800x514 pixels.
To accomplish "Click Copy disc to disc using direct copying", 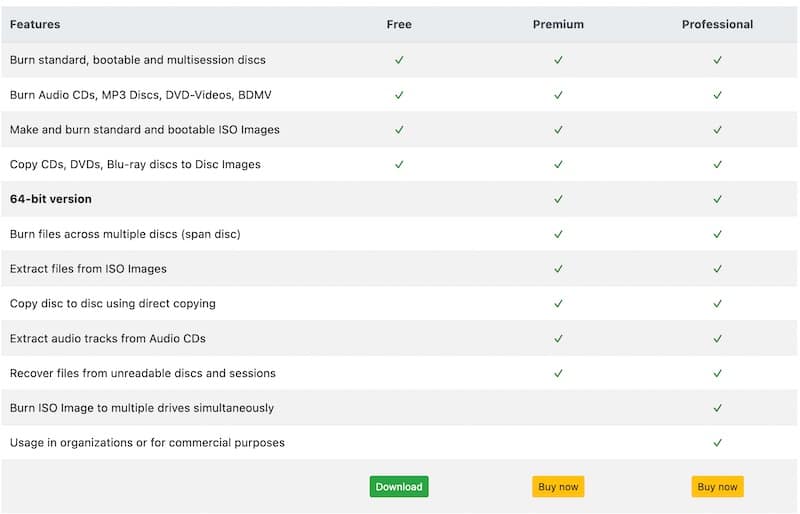I will (x=112, y=303).
